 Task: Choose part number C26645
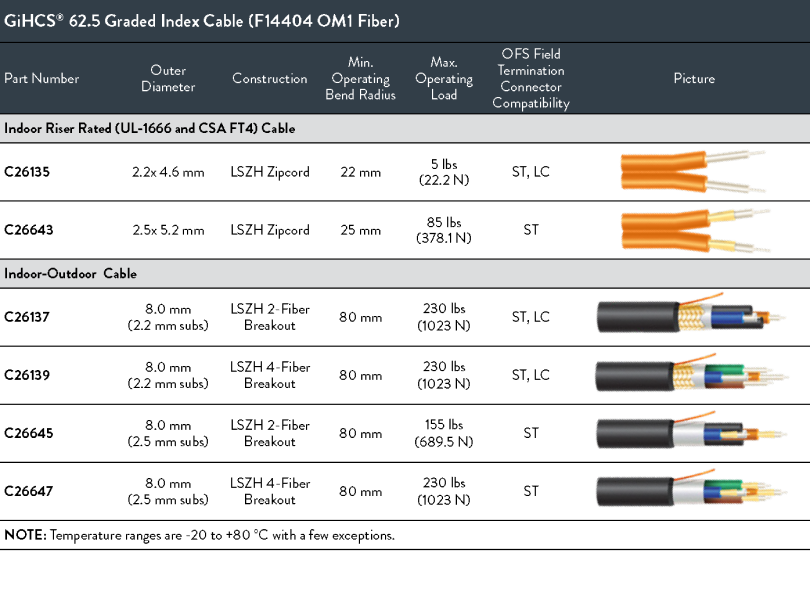pyautogui.click(x=28, y=433)
